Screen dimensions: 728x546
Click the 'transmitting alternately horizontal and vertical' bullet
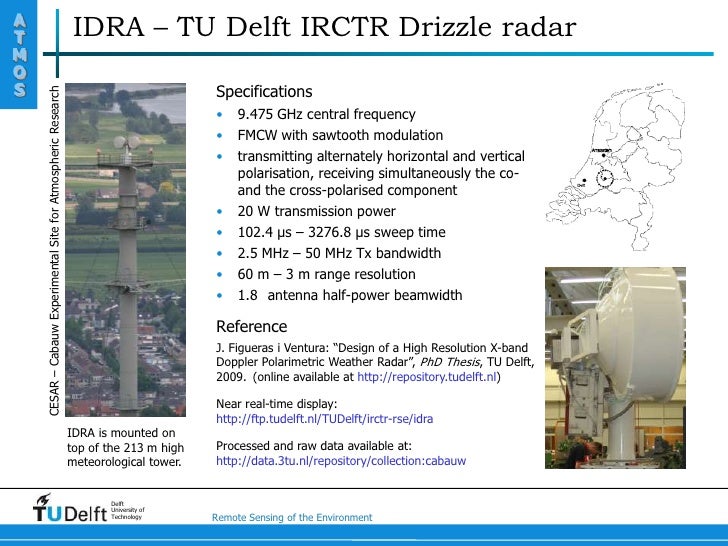pos(381,173)
